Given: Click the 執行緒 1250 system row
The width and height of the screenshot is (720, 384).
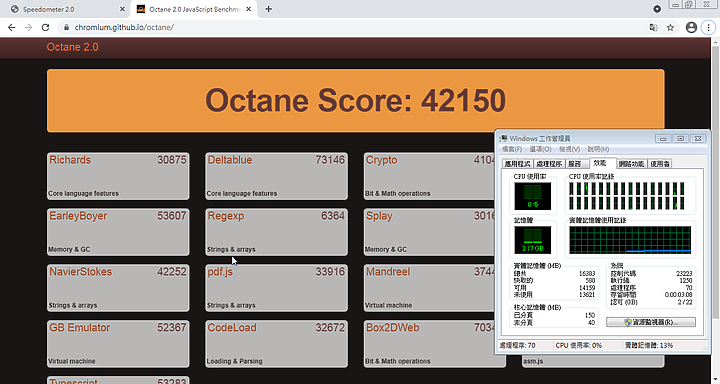Looking at the screenshot, I should (651, 280).
